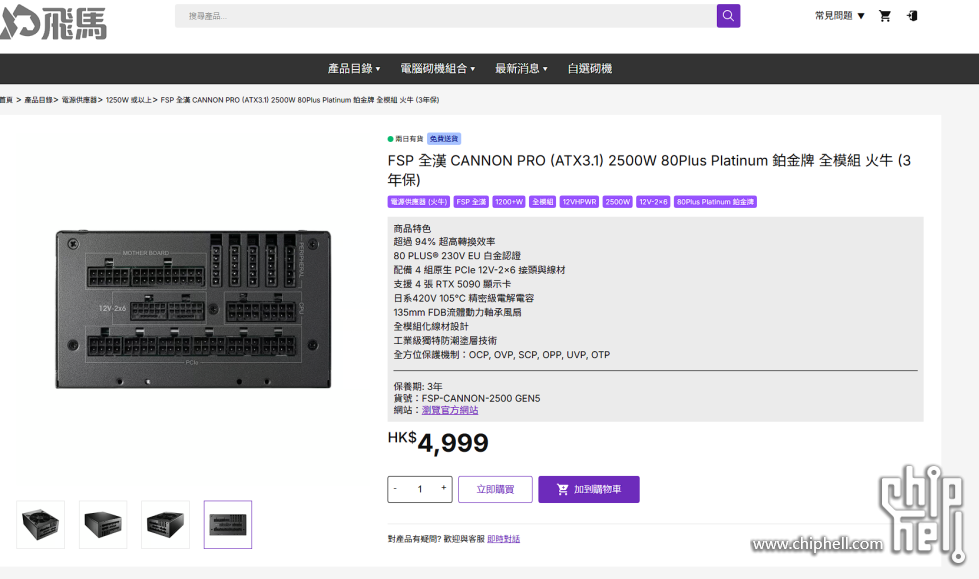Viewport: 979px width, 579px height.
Task: Click the 80 PLUS® 230V EU 白金認證 line
Action: click(457, 256)
